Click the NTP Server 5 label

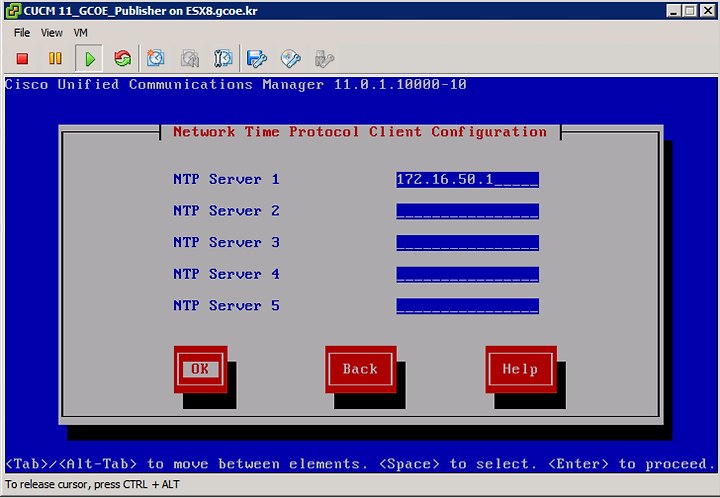(x=226, y=306)
